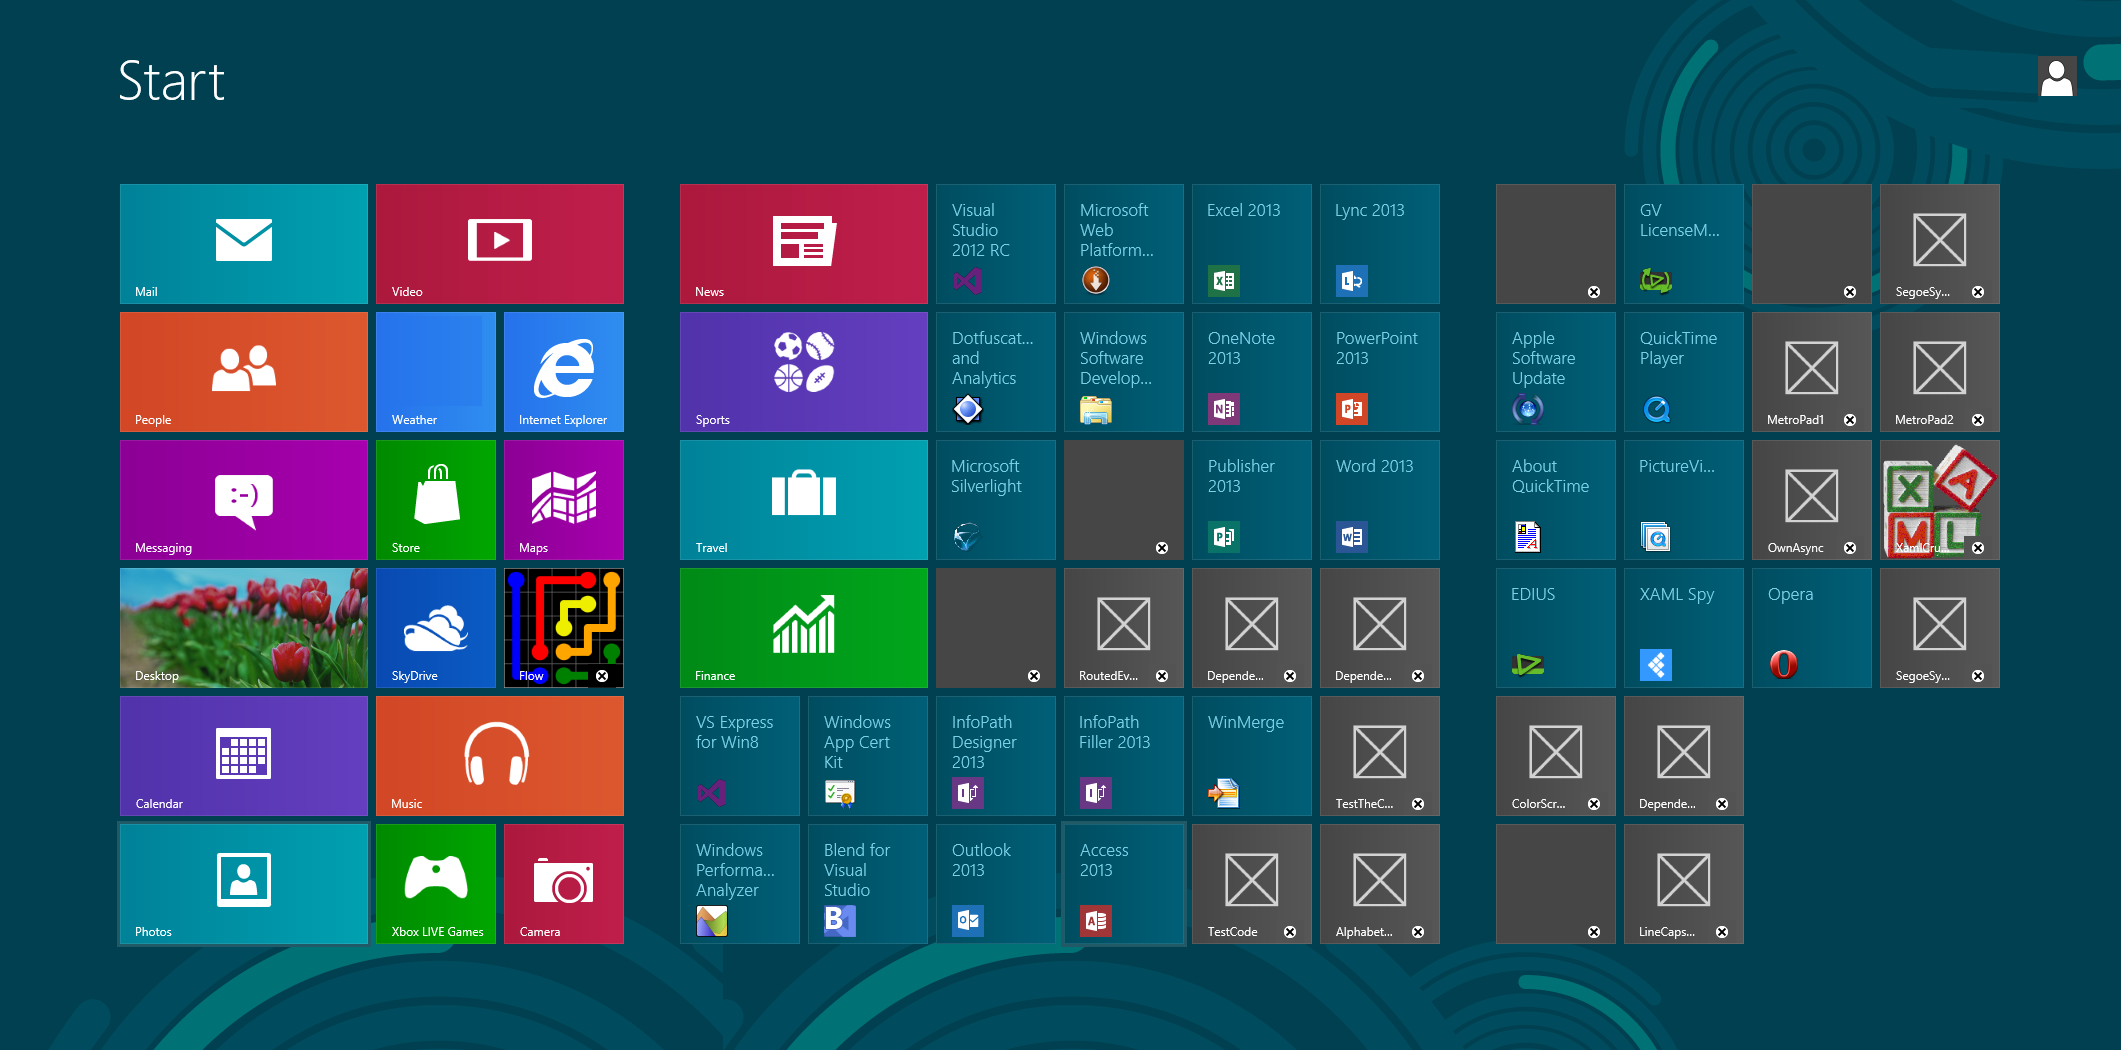Open the SkyDrive tile
This screenshot has width=2121, height=1050.
435,627
